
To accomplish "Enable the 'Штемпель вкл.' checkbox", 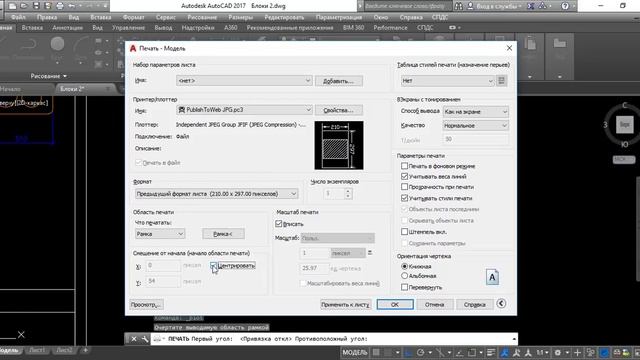I will click(404, 231).
